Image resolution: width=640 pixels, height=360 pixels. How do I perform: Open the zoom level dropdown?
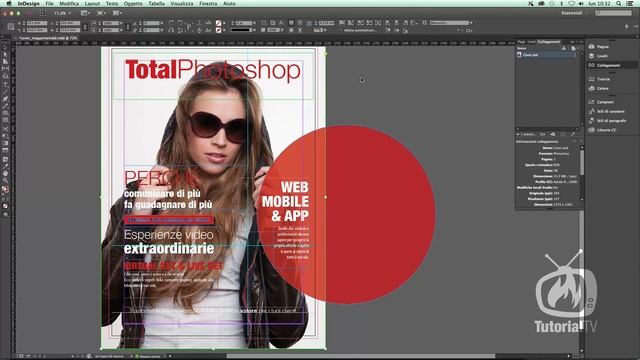(x=62, y=13)
